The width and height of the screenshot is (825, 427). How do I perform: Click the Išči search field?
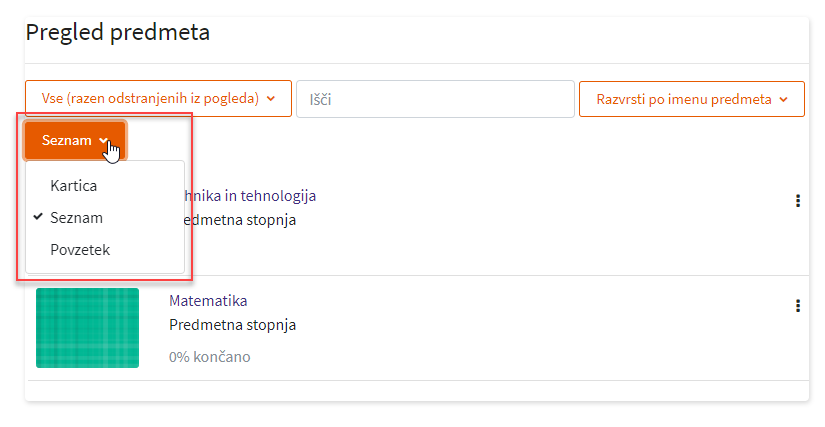(435, 99)
